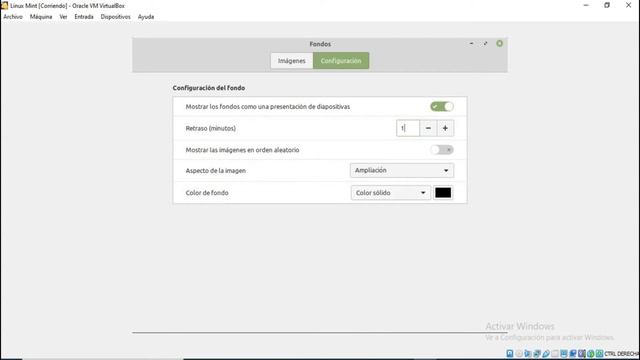Click the virtualization CPU status icon
This screenshot has width=640, height=360.
[x=581, y=353]
